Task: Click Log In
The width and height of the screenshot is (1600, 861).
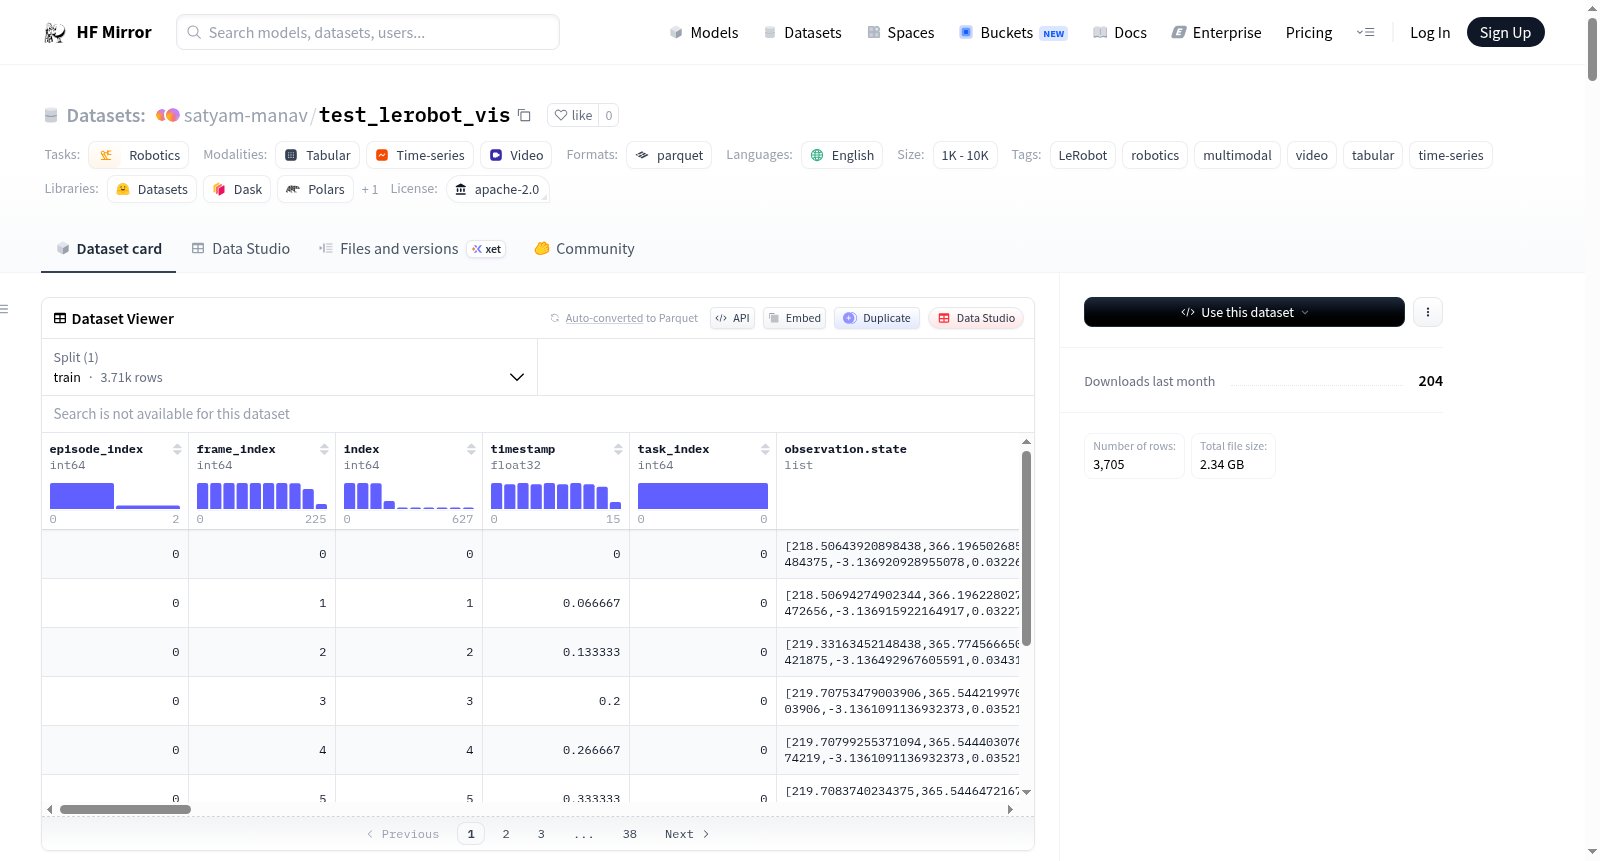Action: [x=1430, y=32]
